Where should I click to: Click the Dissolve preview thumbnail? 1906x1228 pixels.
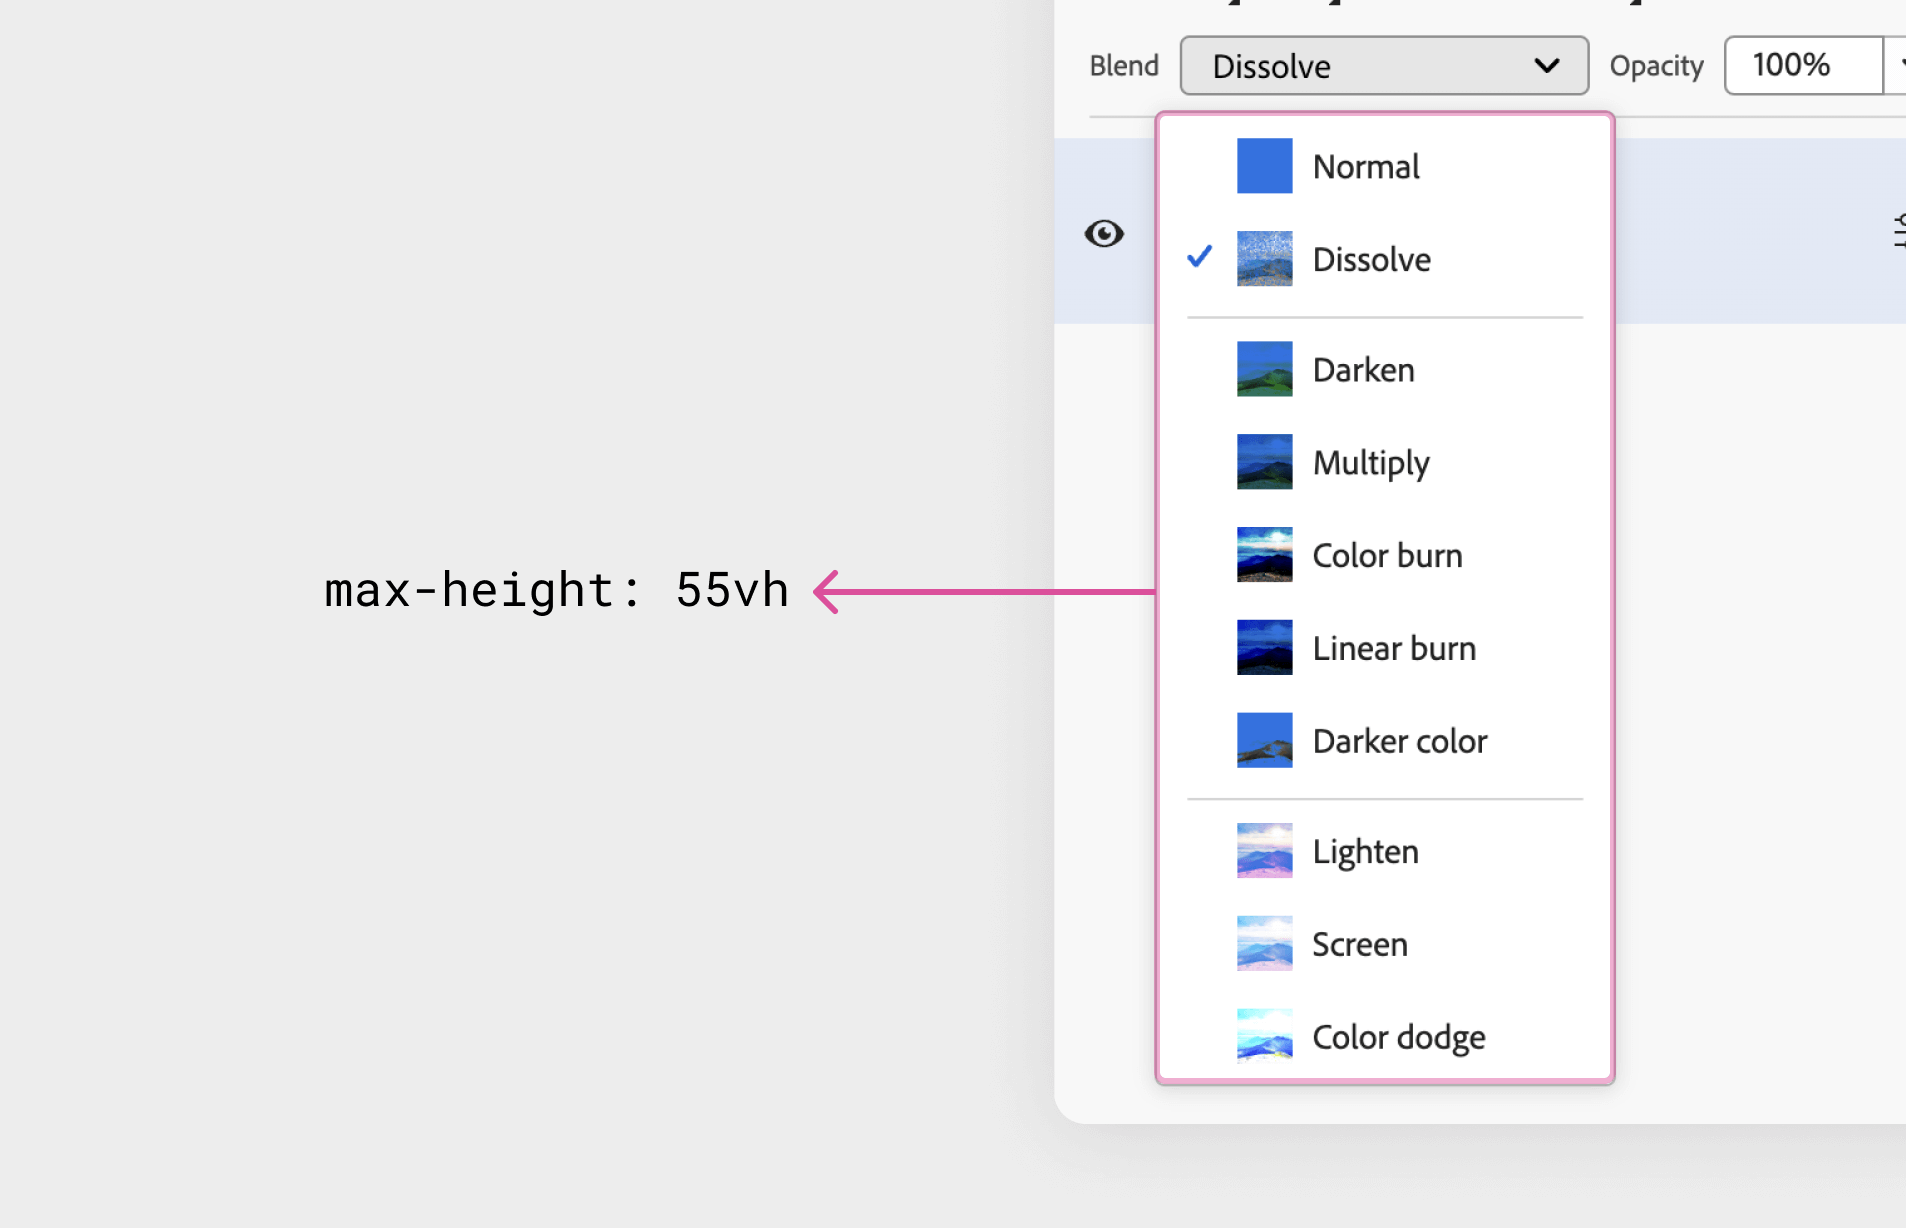[x=1264, y=259]
